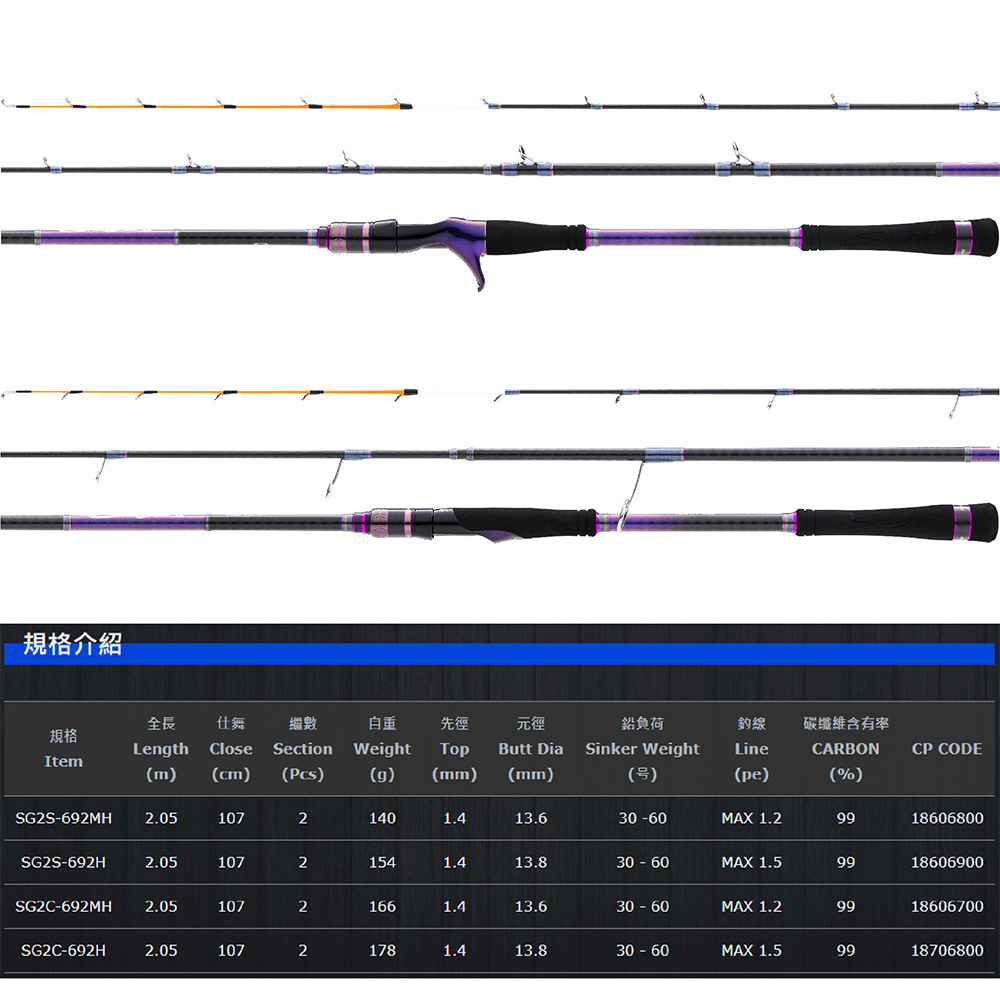Click the 規格介紹 section heading
Image resolution: width=1000 pixels, height=1000 pixels.
click(x=72, y=643)
